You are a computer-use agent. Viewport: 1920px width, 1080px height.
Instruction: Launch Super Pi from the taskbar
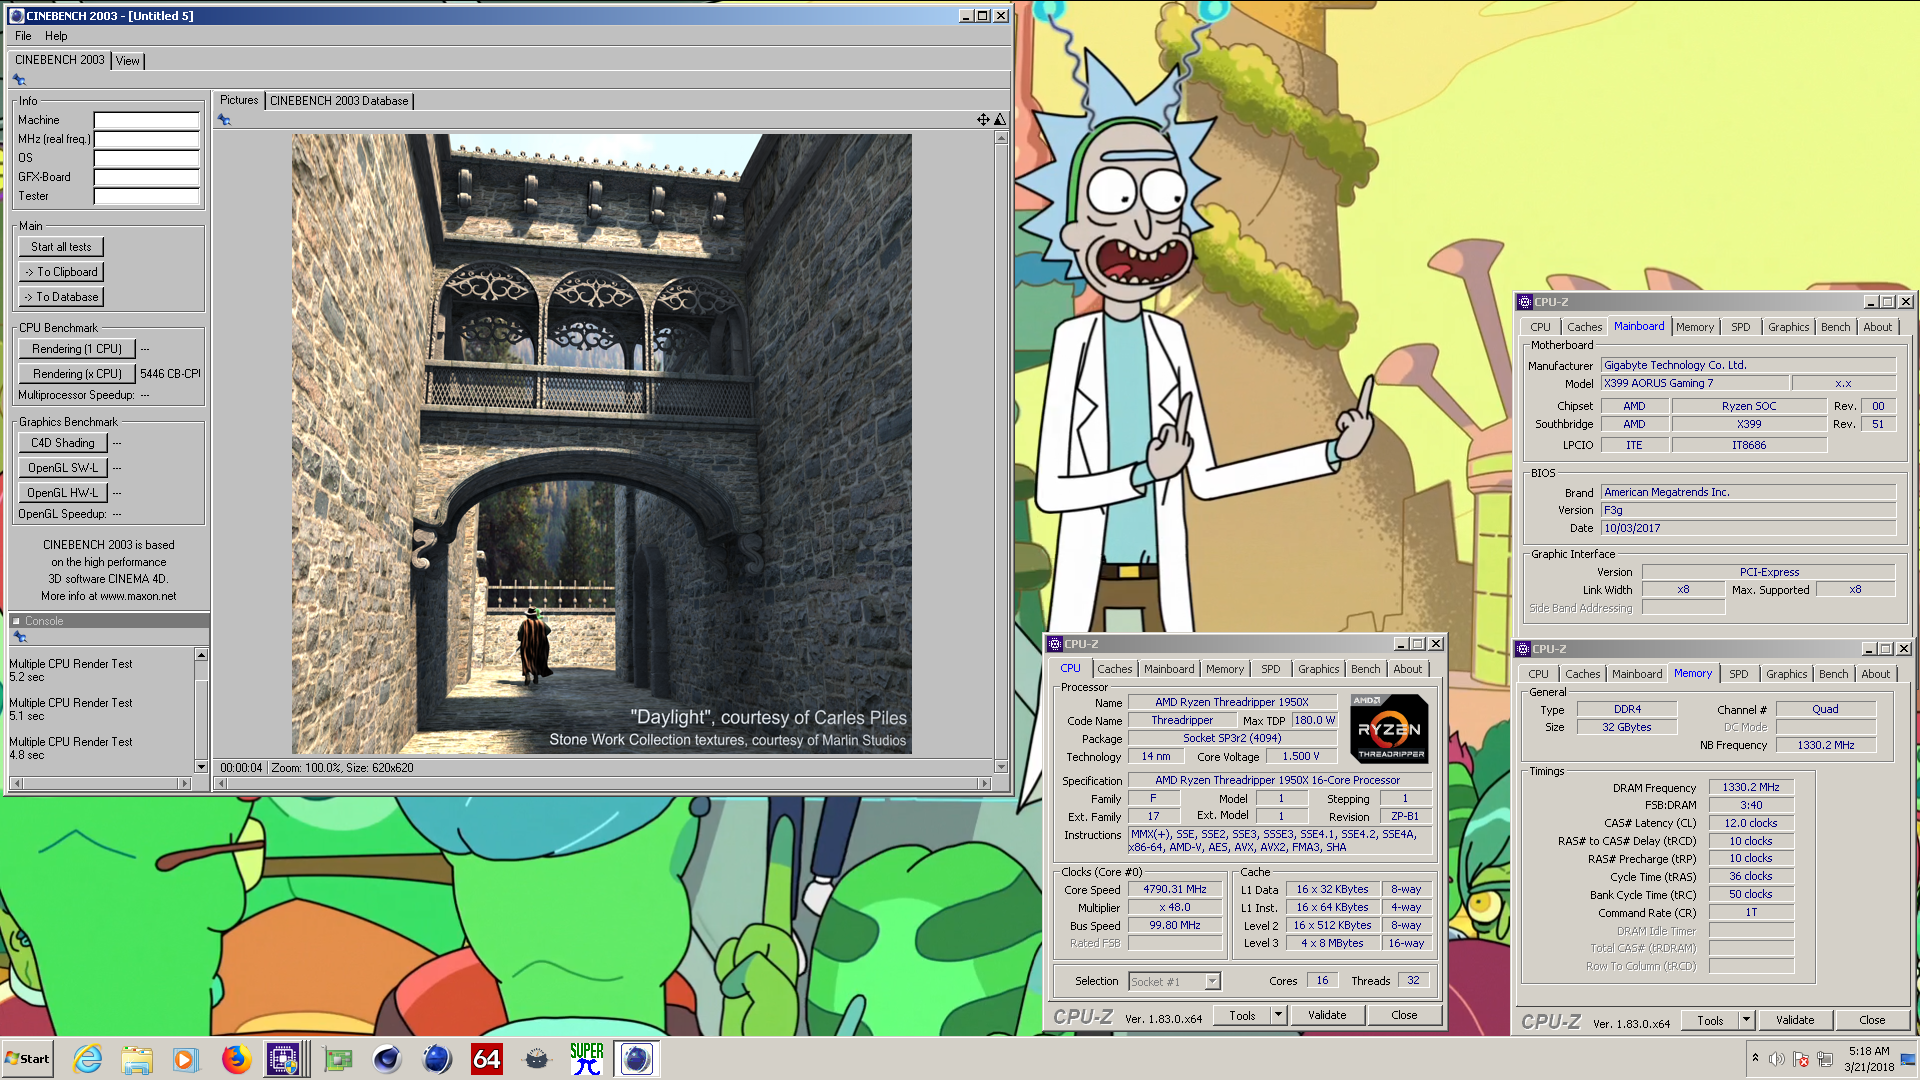(x=587, y=1059)
